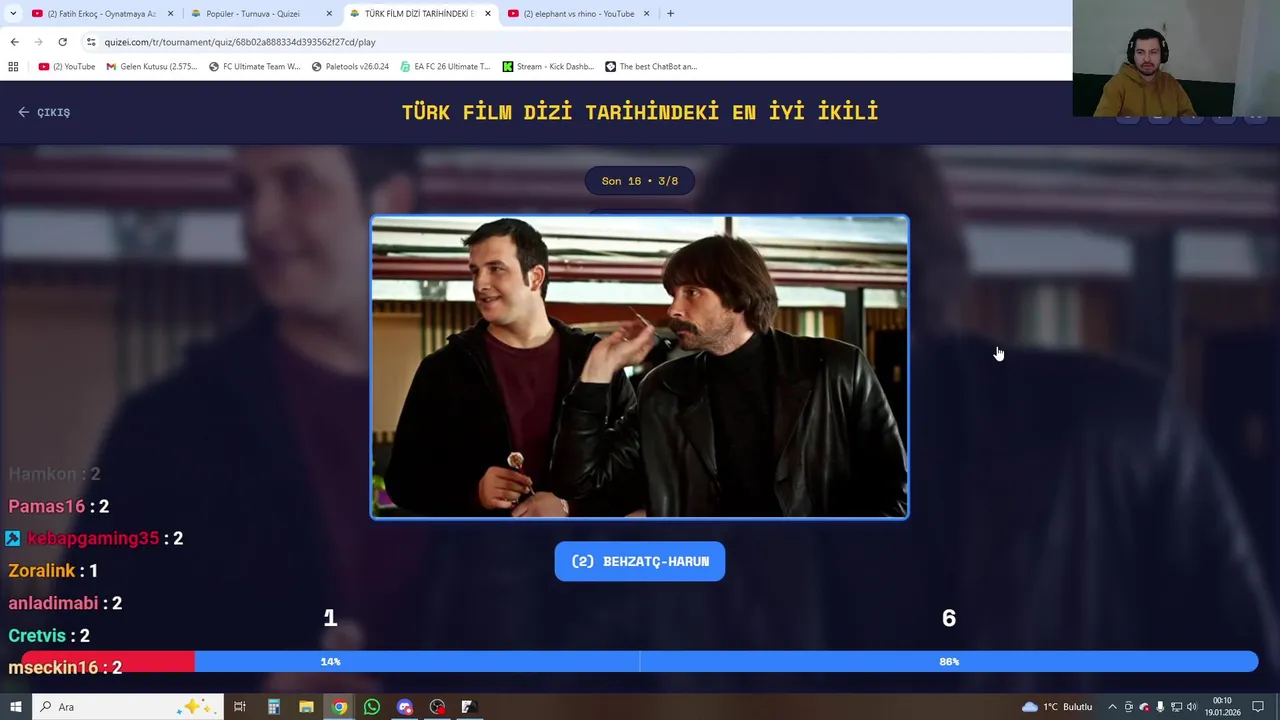This screenshot has width=1280, height=720.
Task: Open the Stream - Kick Dashboard bookmark
Action: pyautogui.click(x=548, y=67)
